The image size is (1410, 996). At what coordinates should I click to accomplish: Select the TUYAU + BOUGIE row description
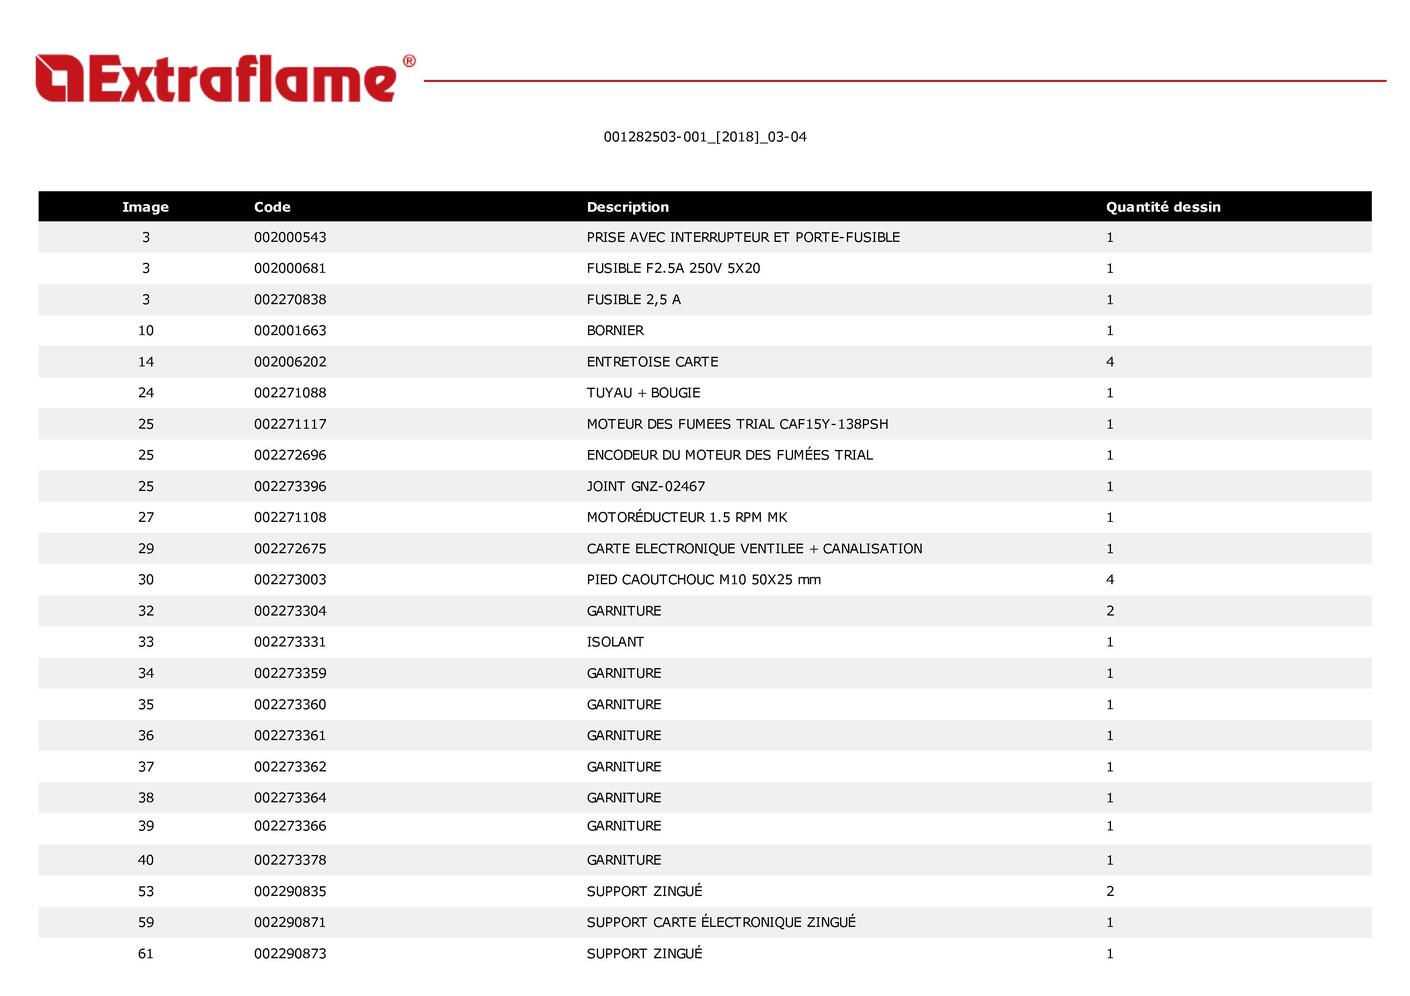click(x=643, y=393)
